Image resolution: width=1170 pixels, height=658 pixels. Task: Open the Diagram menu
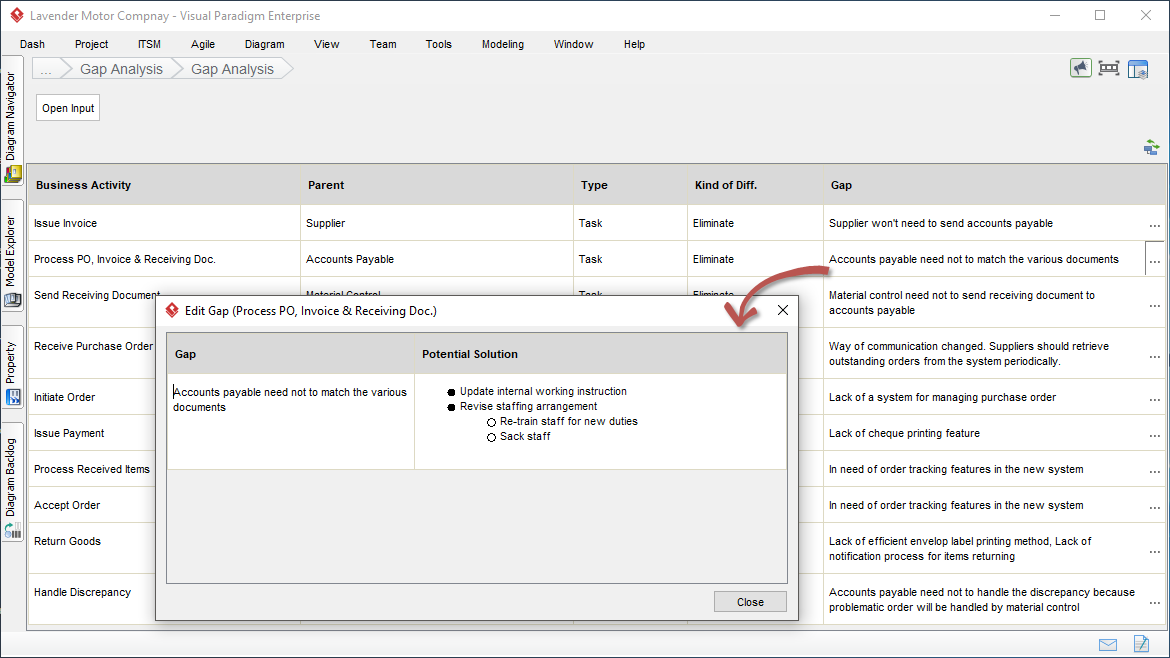coord(264,44)
